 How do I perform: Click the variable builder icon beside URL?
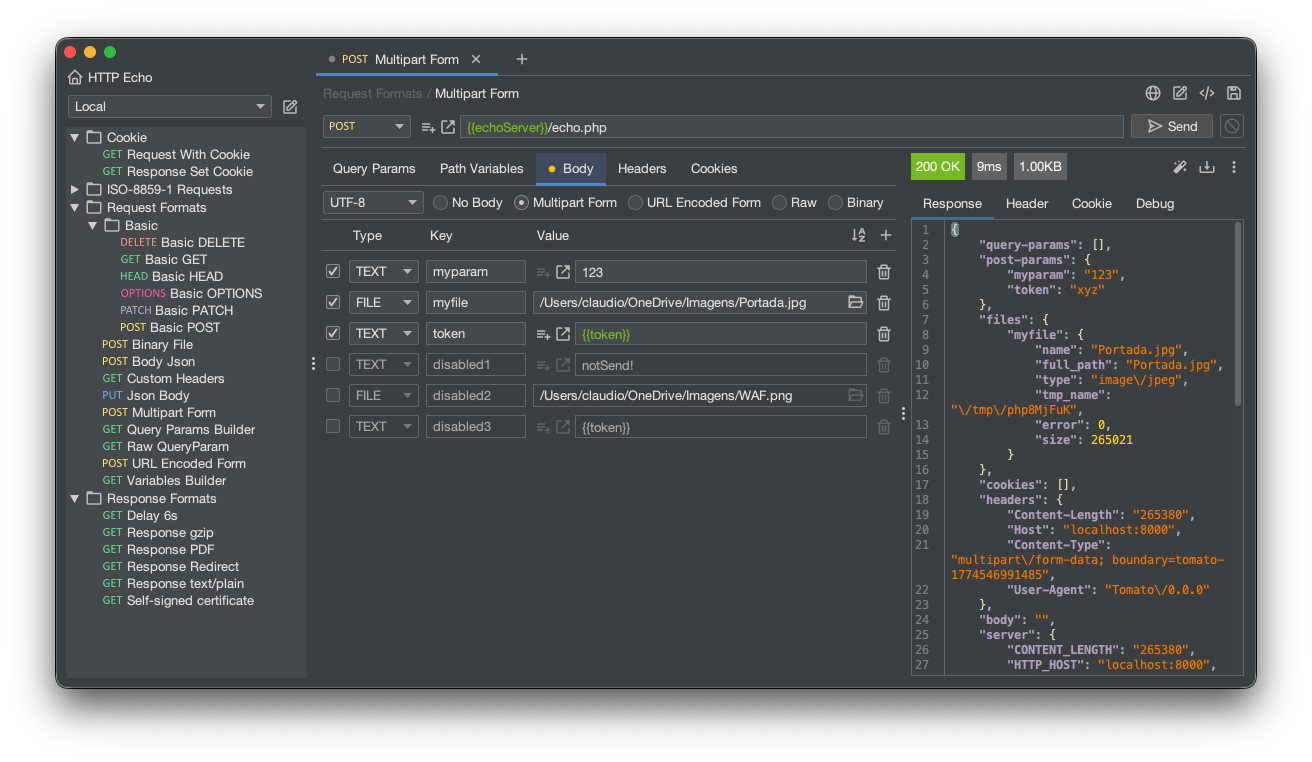[428, 127]
